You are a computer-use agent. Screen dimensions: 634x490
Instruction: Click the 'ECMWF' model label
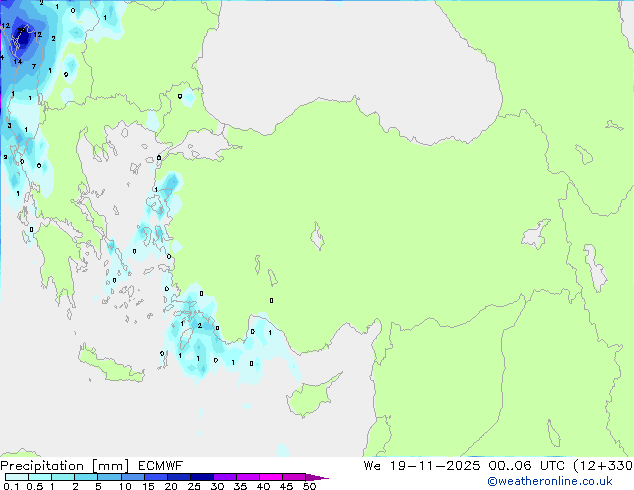tap(161, 466)
